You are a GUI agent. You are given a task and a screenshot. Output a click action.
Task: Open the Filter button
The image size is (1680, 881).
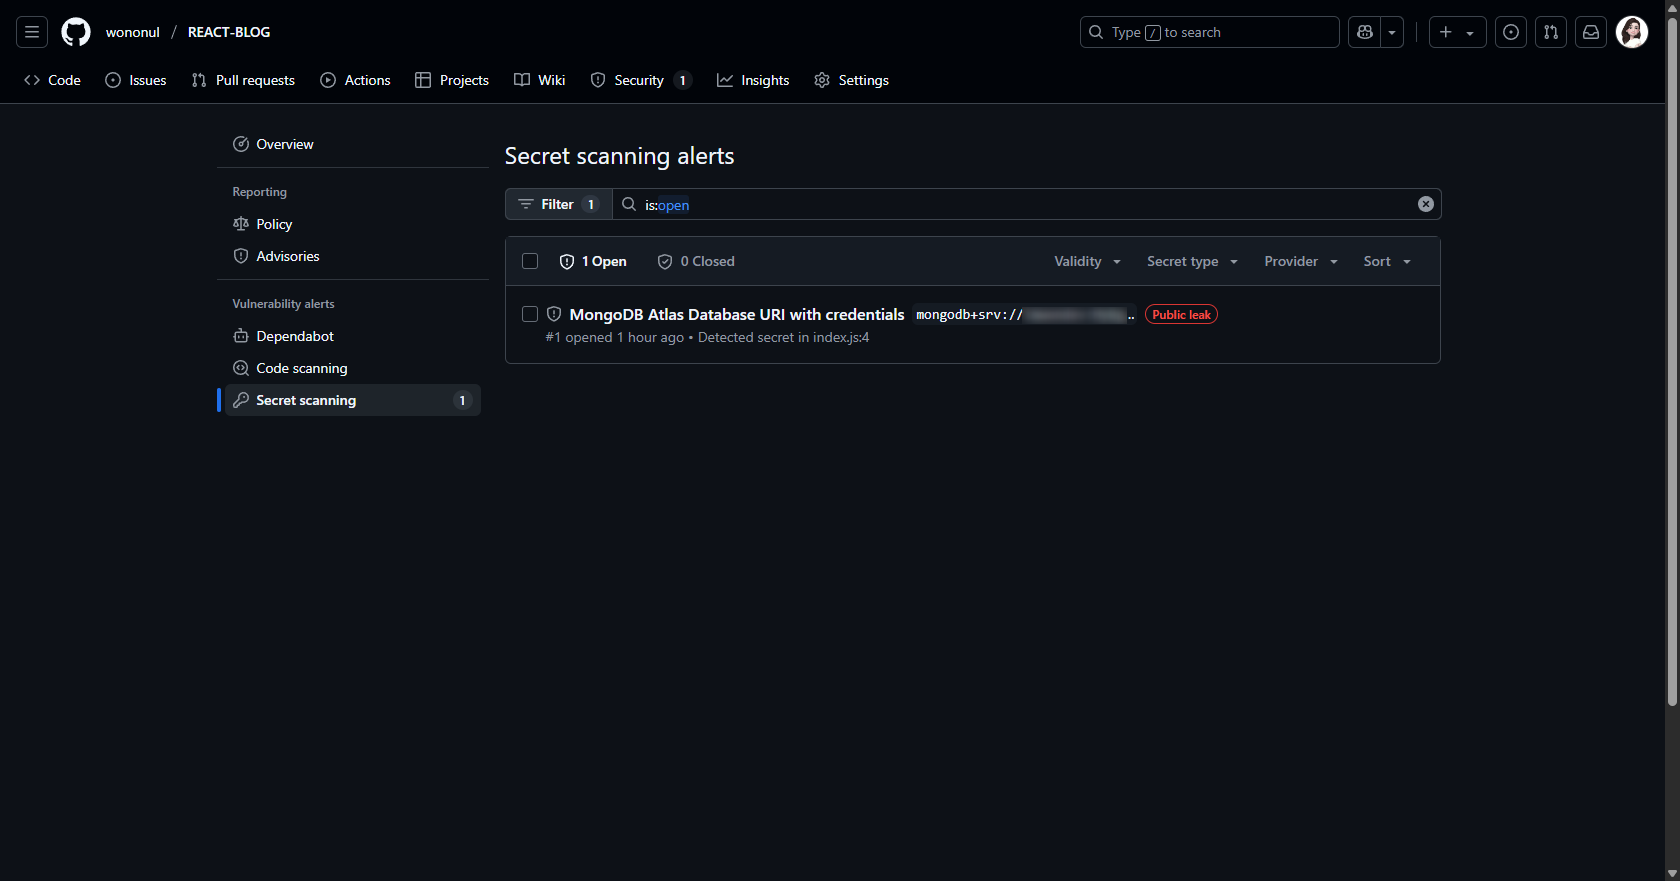point(559,204)
